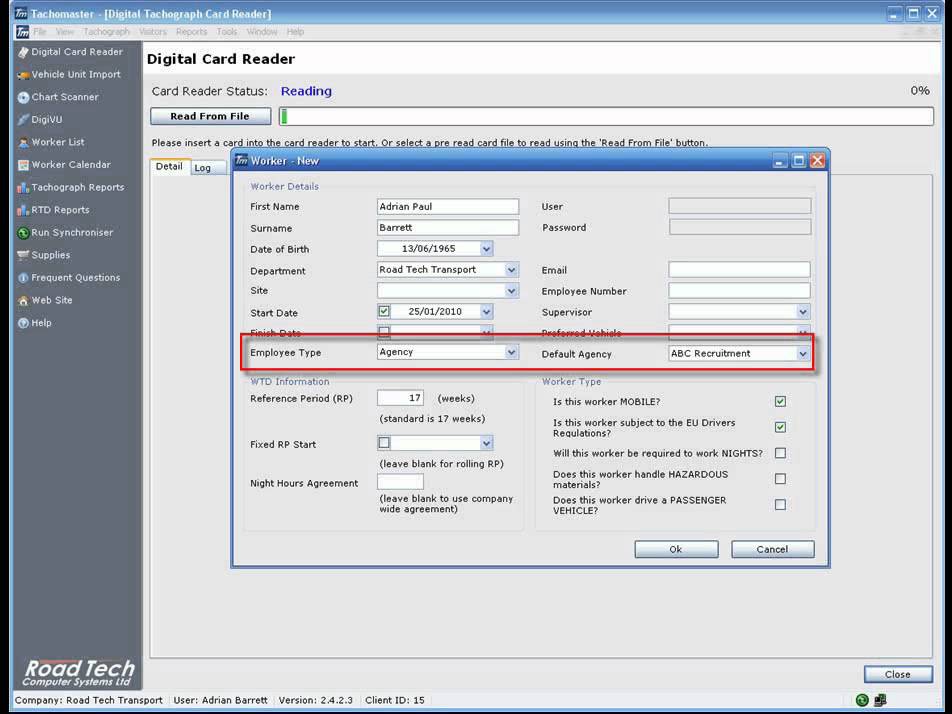The image size is (952, 714).
Task: Click the Employee Number field
Action: coord(740,291)
